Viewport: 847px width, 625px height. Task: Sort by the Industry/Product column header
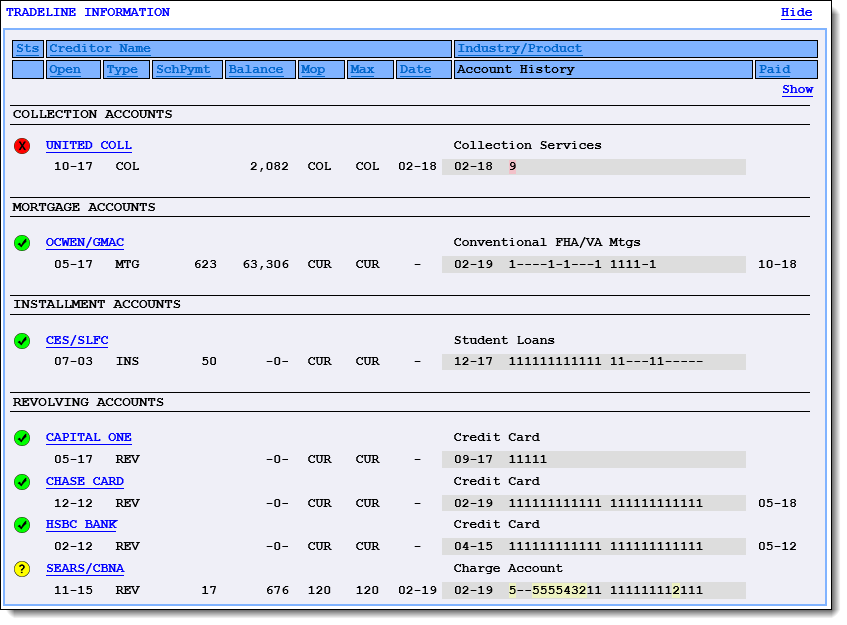(x=520, y=49)
